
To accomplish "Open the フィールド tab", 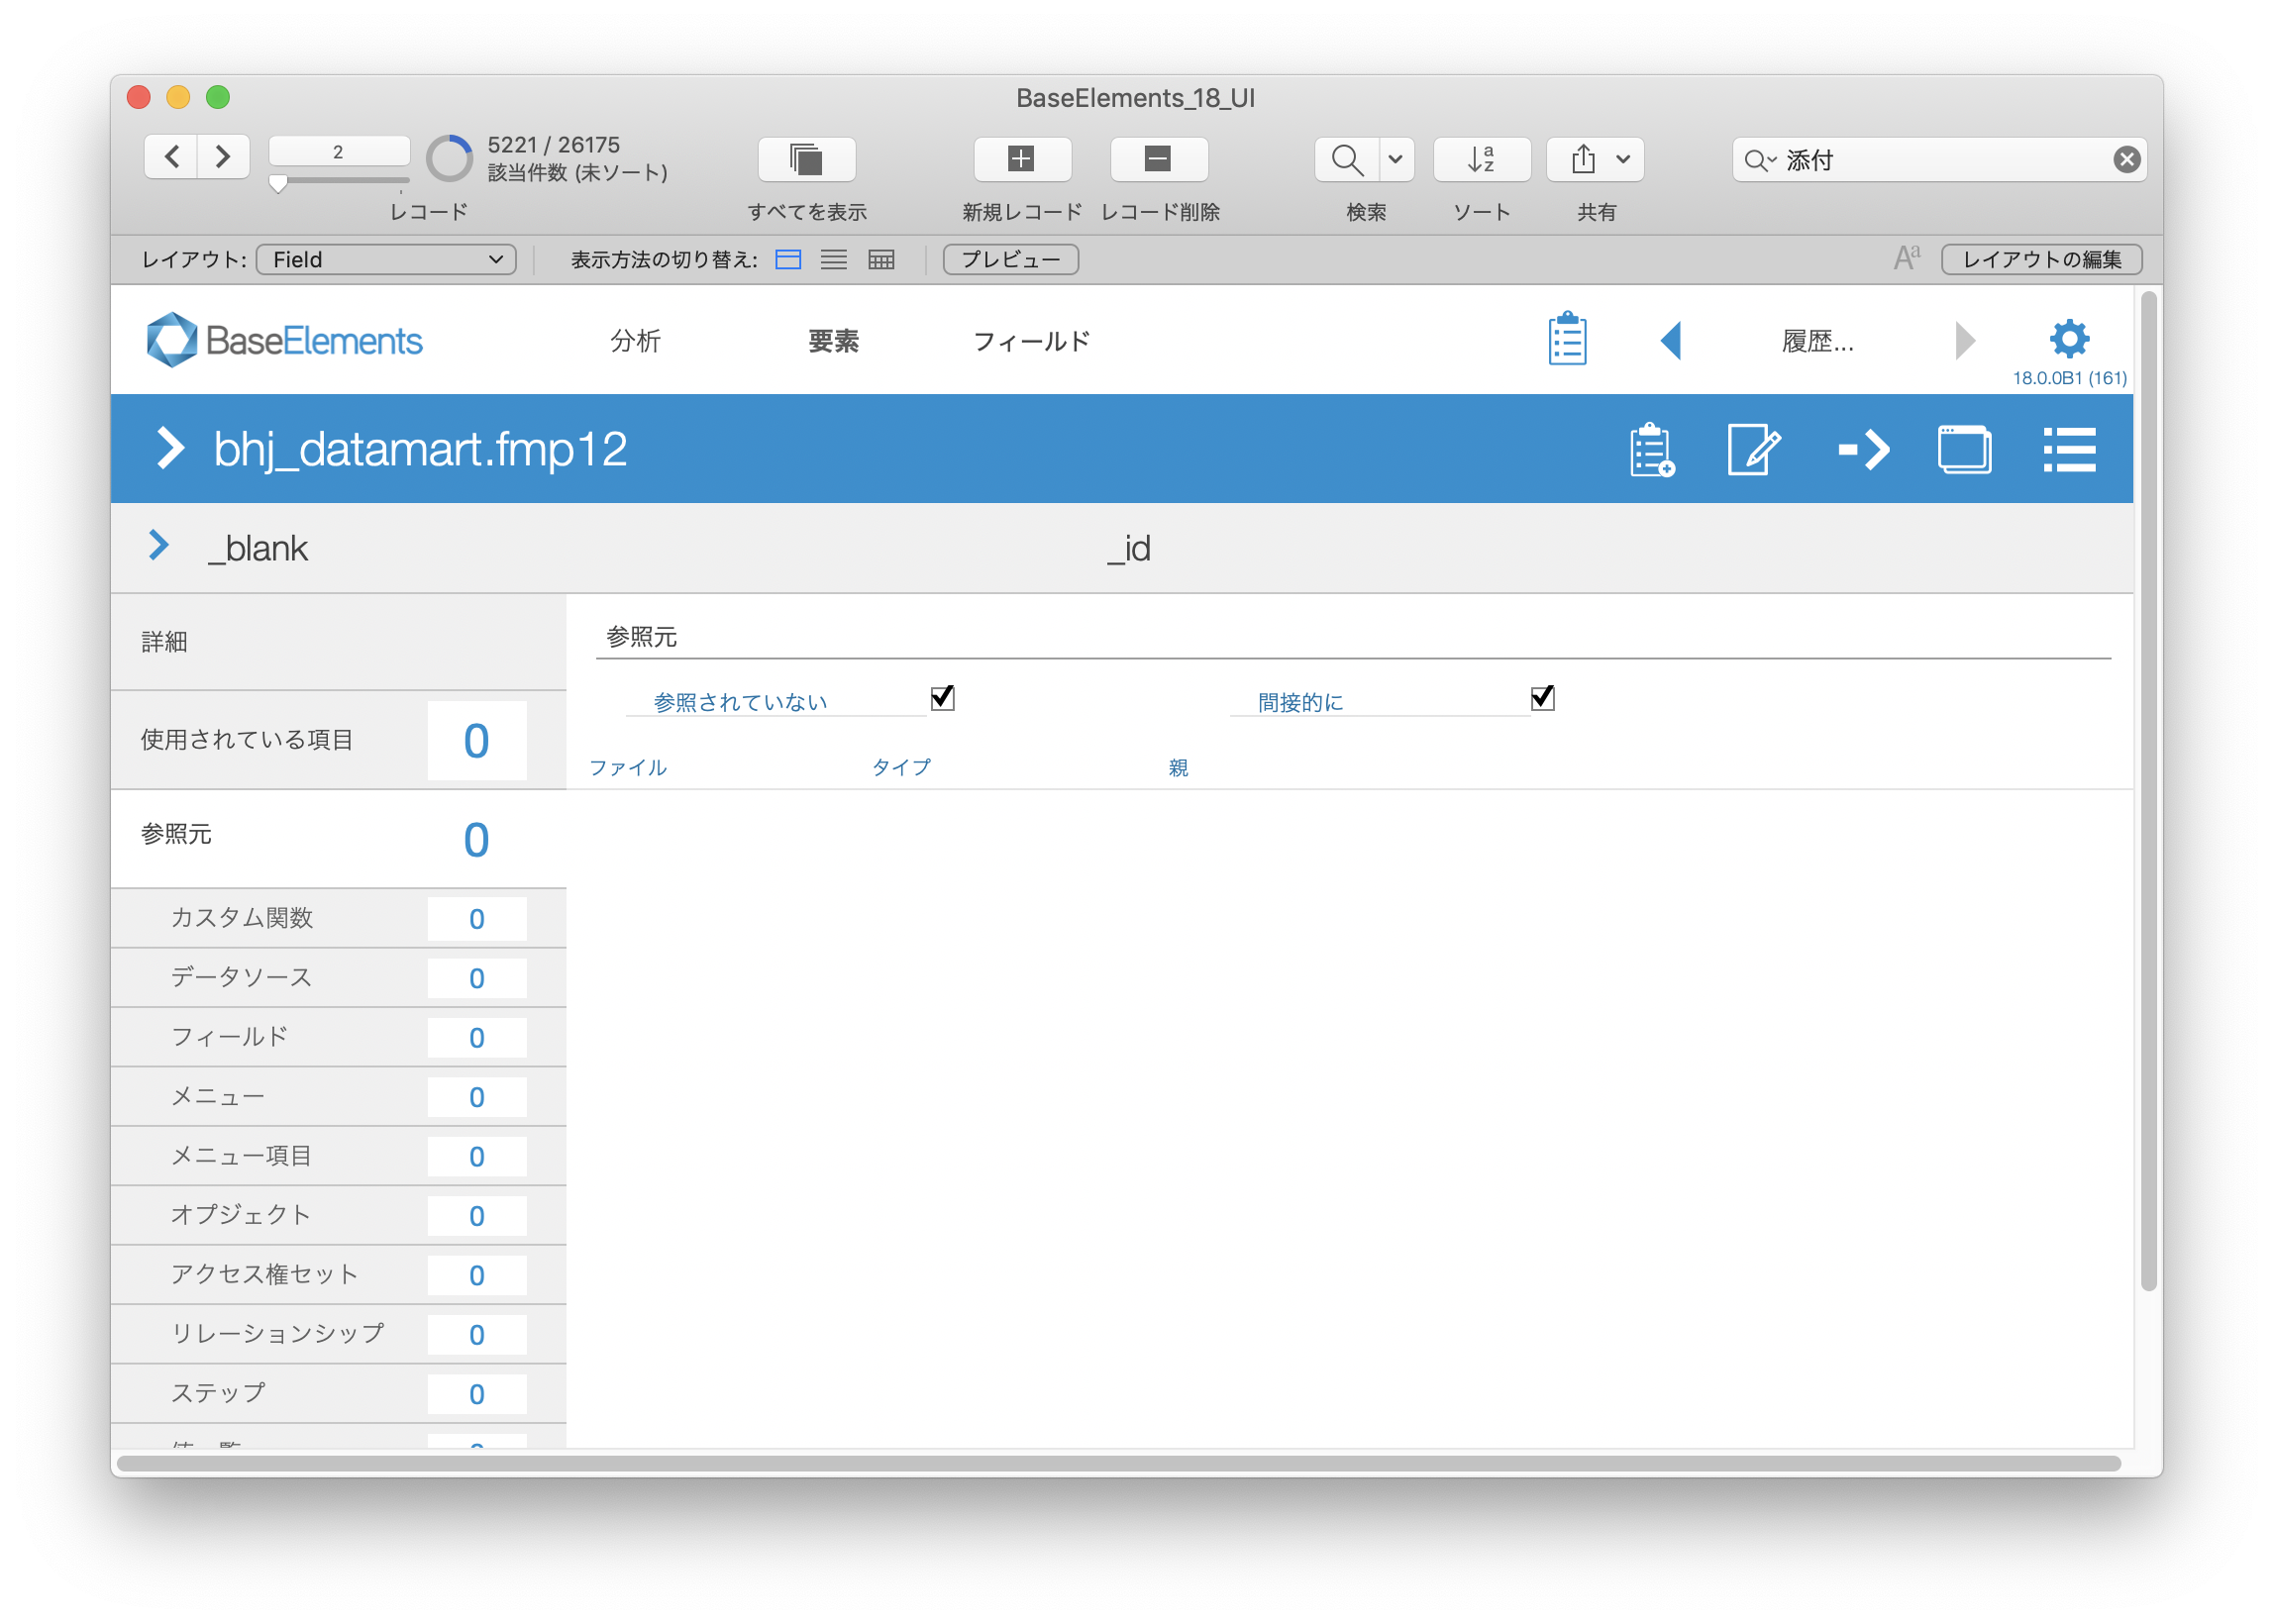I will tap(1031, 341).
